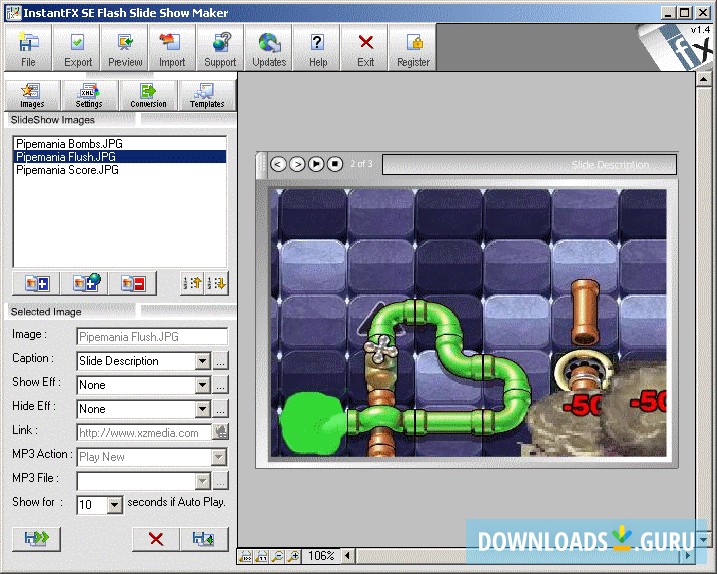Click vertical scrollbar up arrow

click(x=703, y=80)
